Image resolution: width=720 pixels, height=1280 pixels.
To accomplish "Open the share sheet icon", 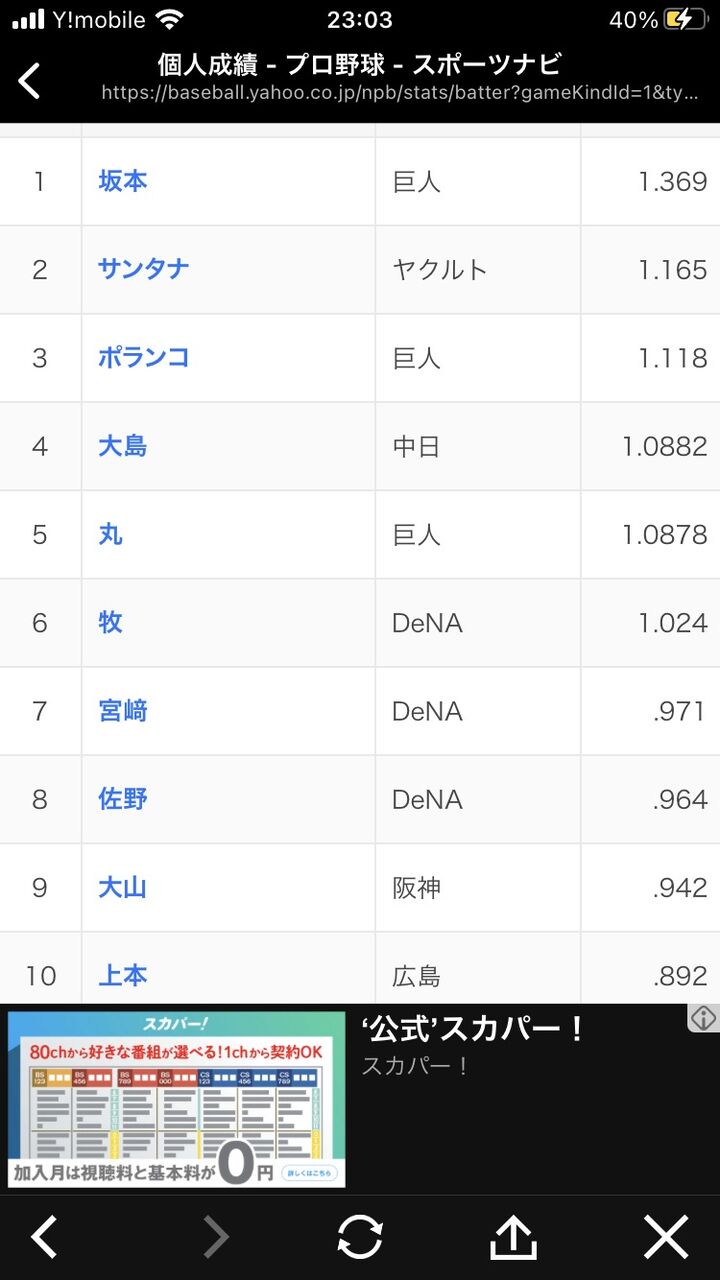I will click(x=513, y=1237).
